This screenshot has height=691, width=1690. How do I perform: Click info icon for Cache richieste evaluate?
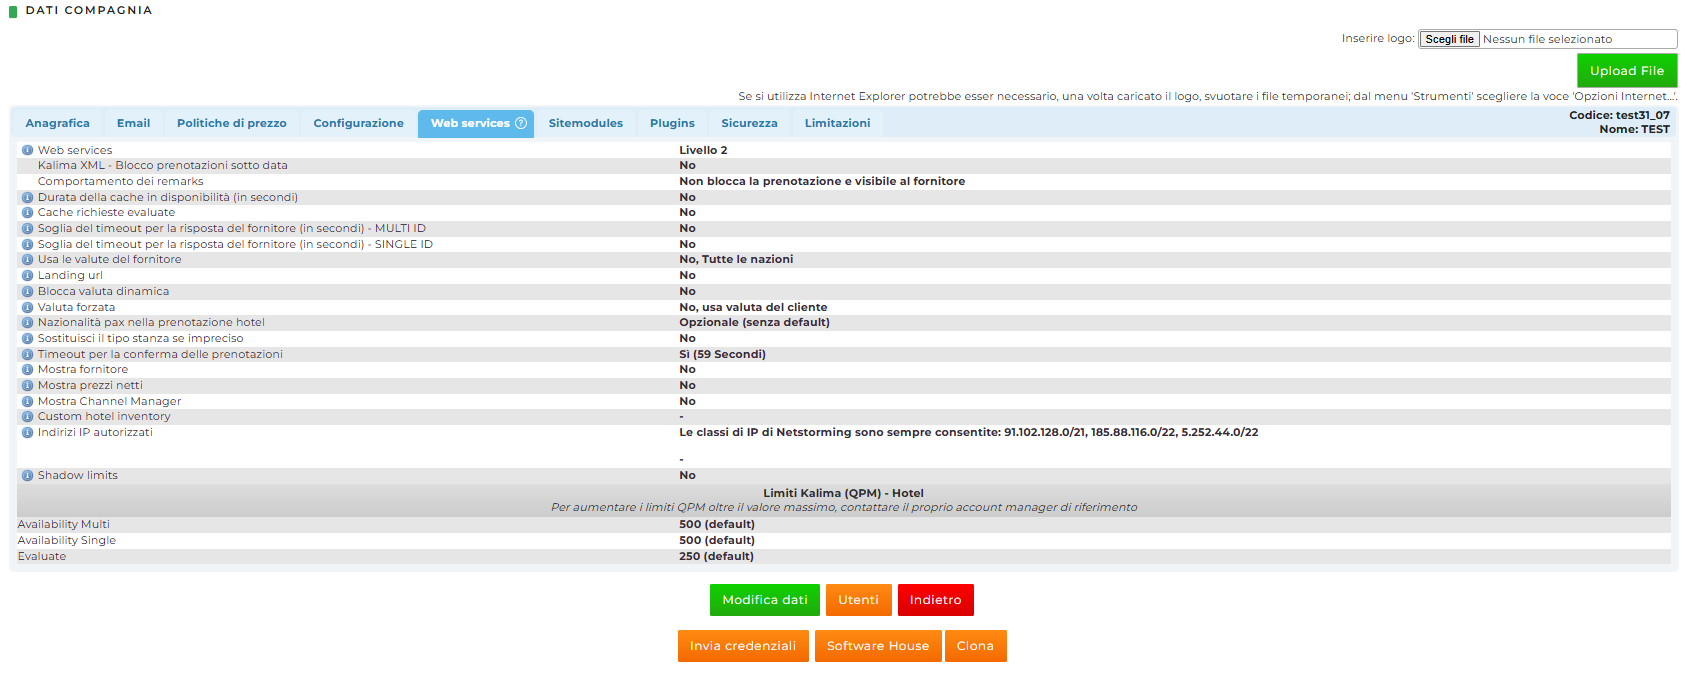[27, 212]
